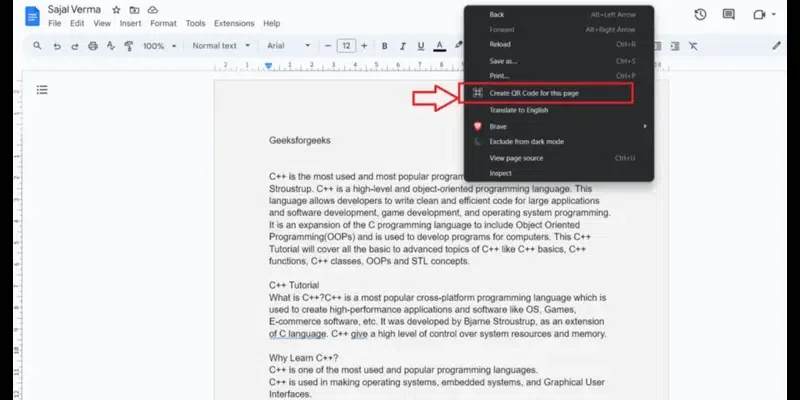Open the zoom 100% dropdown
The height and width of the screenshot is (400, 800).
point(159,46)
